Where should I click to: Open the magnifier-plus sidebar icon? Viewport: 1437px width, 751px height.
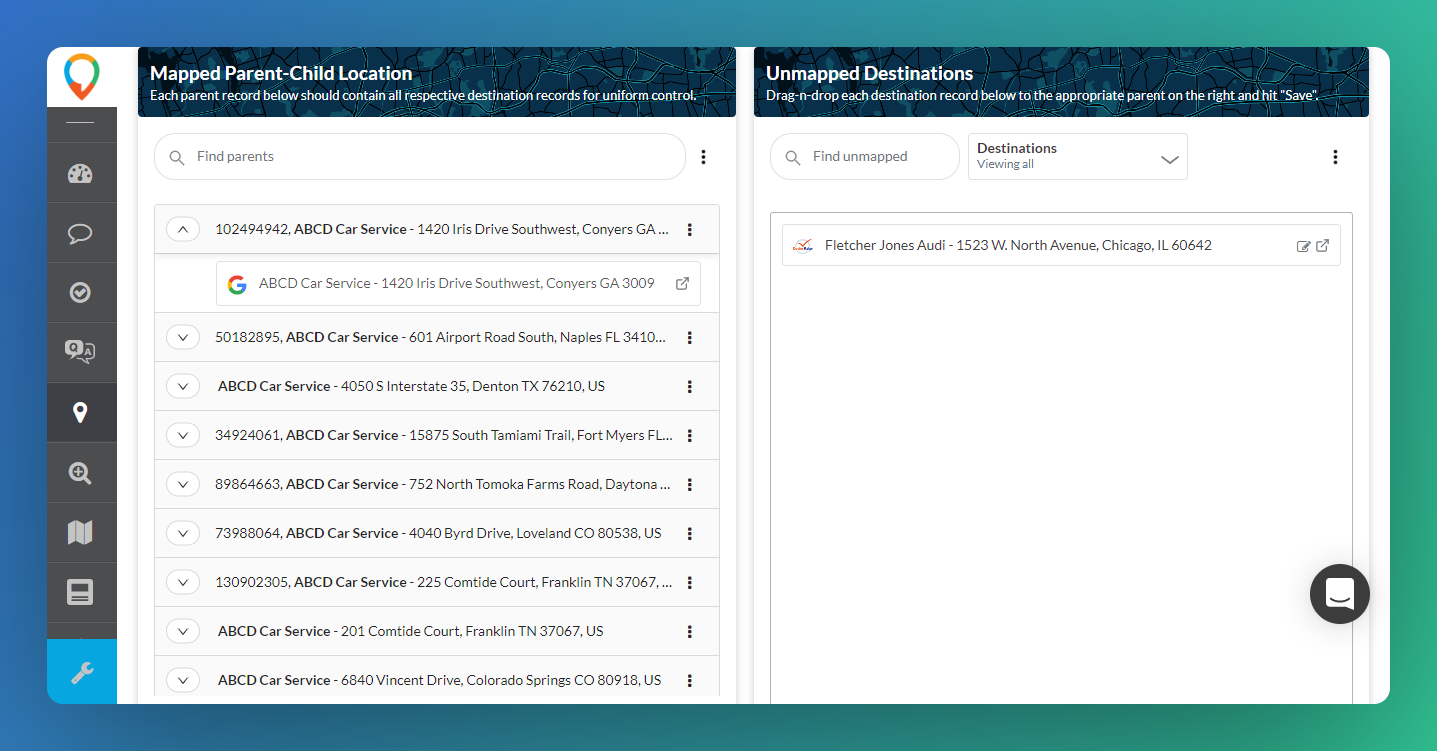(80, 473)
